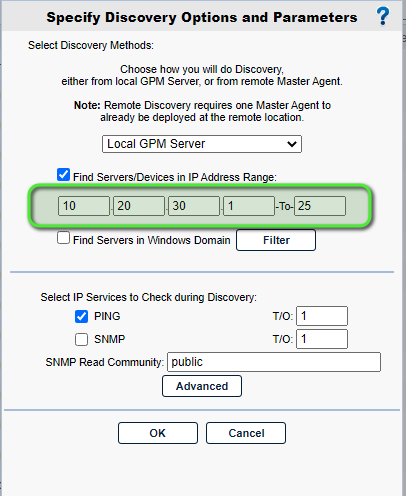The width and height of the screenshot is (406, 496).
Task: Uncheck Find Servers/Devices in IP Address Range
Action: 63,175
